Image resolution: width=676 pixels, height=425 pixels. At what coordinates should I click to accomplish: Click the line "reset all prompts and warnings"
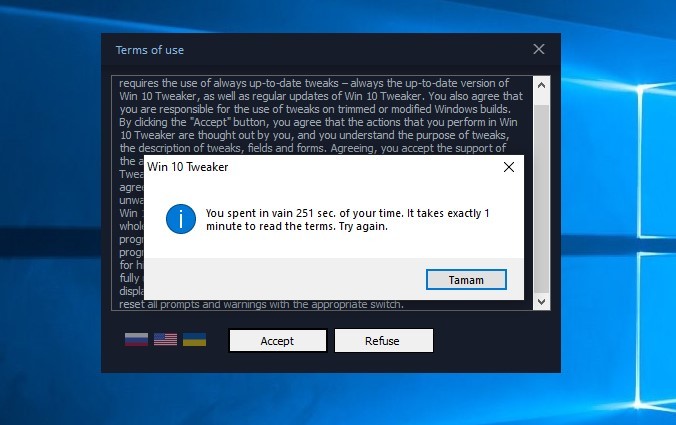point(261,304)
